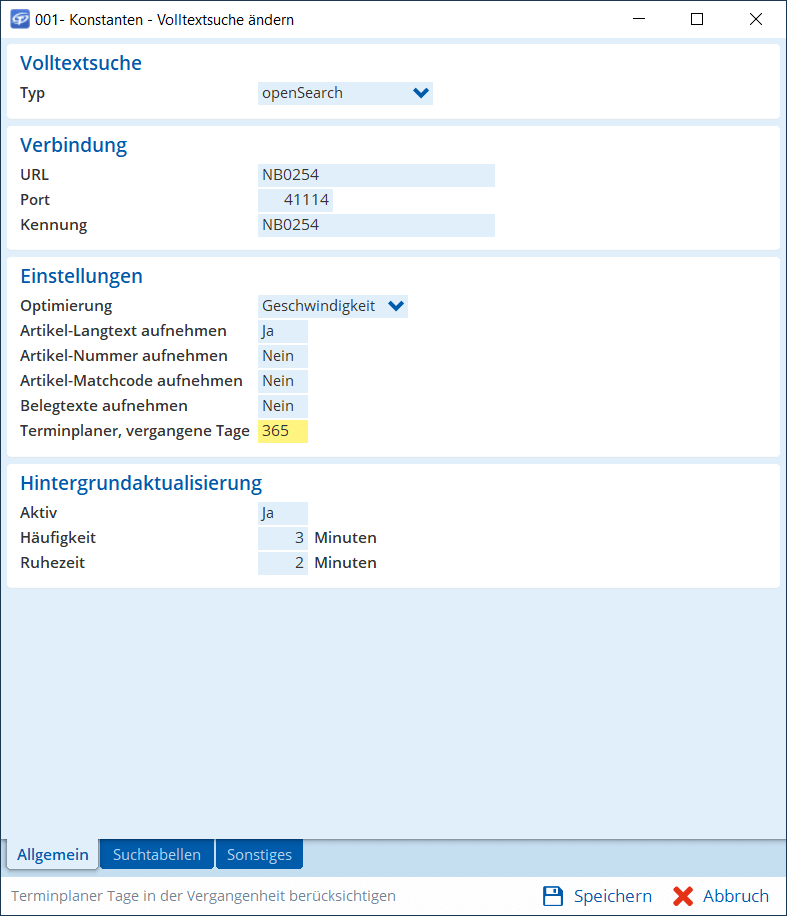This screenshot has width=787, height=916.
Task: Click the URL input field
Action: (376, 175)
